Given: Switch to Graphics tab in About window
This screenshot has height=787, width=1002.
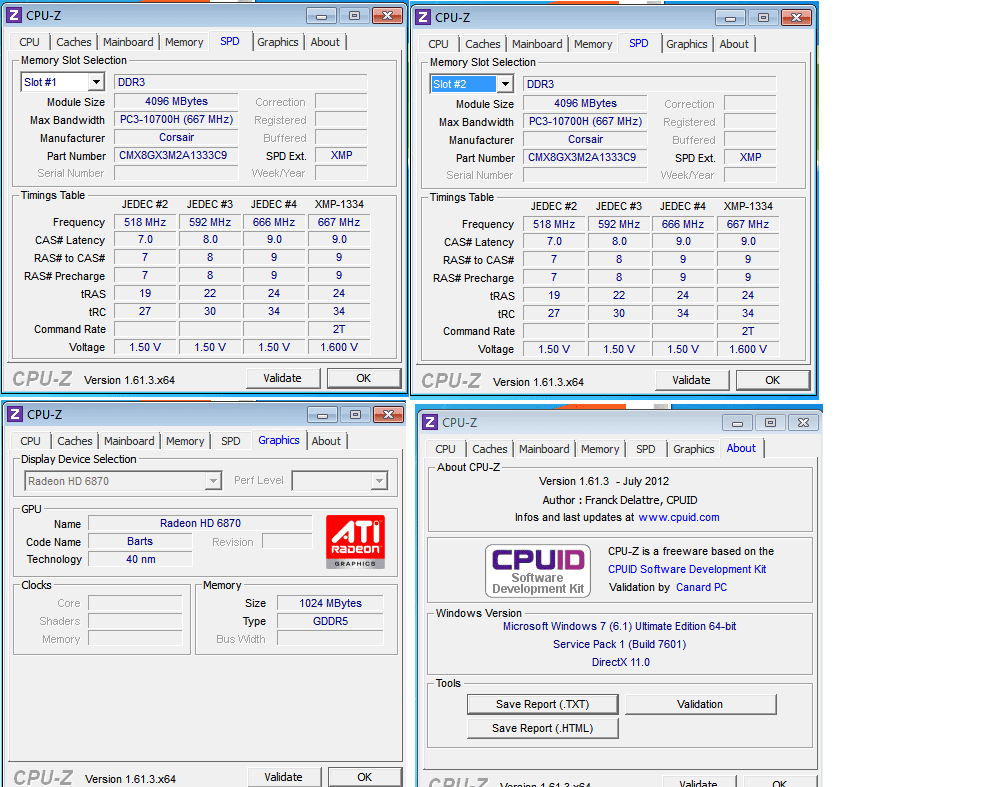Looking at the screenshot, I should tap(693, 449).
